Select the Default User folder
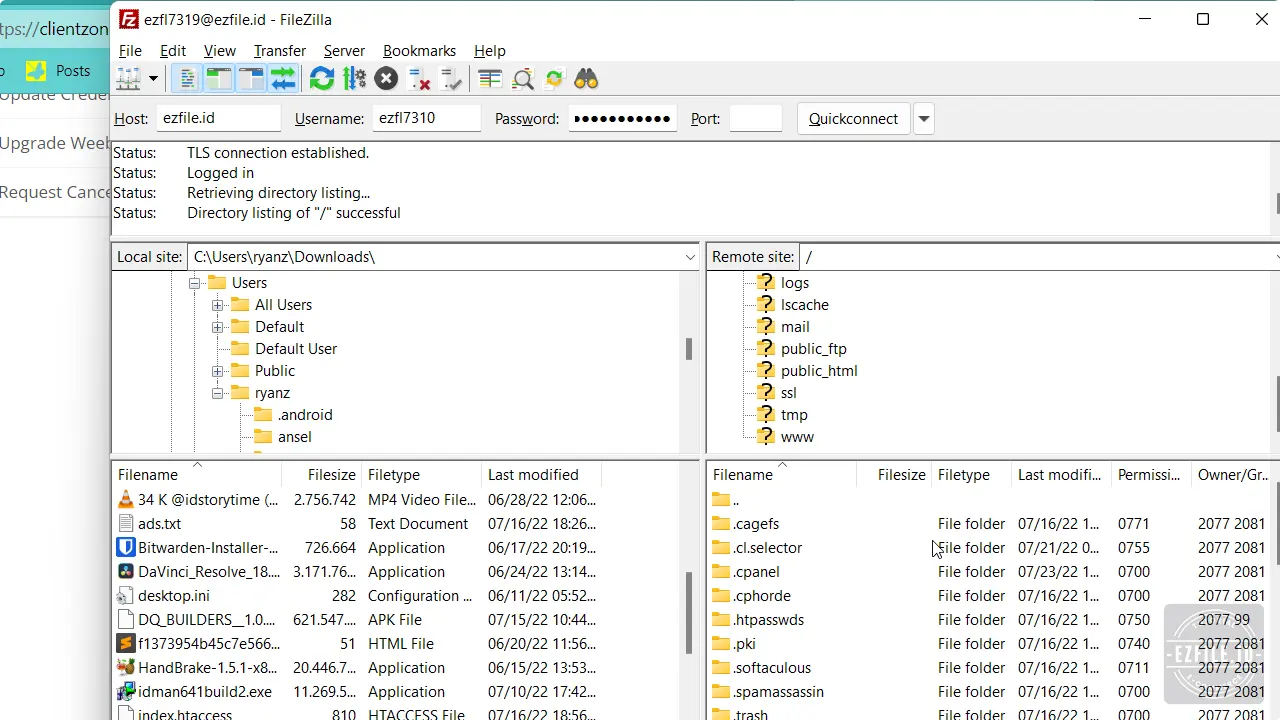The width and height of the screenshot is (1280, 720). 296,349
